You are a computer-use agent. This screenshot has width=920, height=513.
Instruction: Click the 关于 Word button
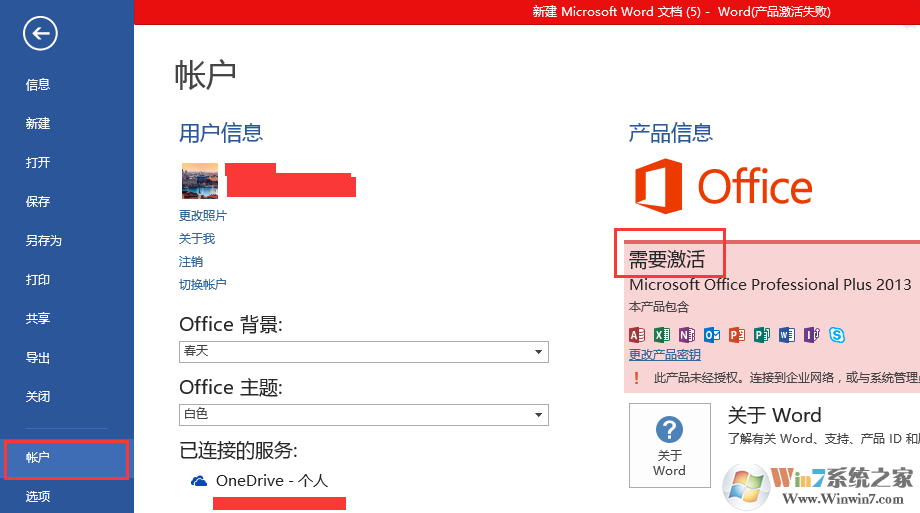[669, 445]
